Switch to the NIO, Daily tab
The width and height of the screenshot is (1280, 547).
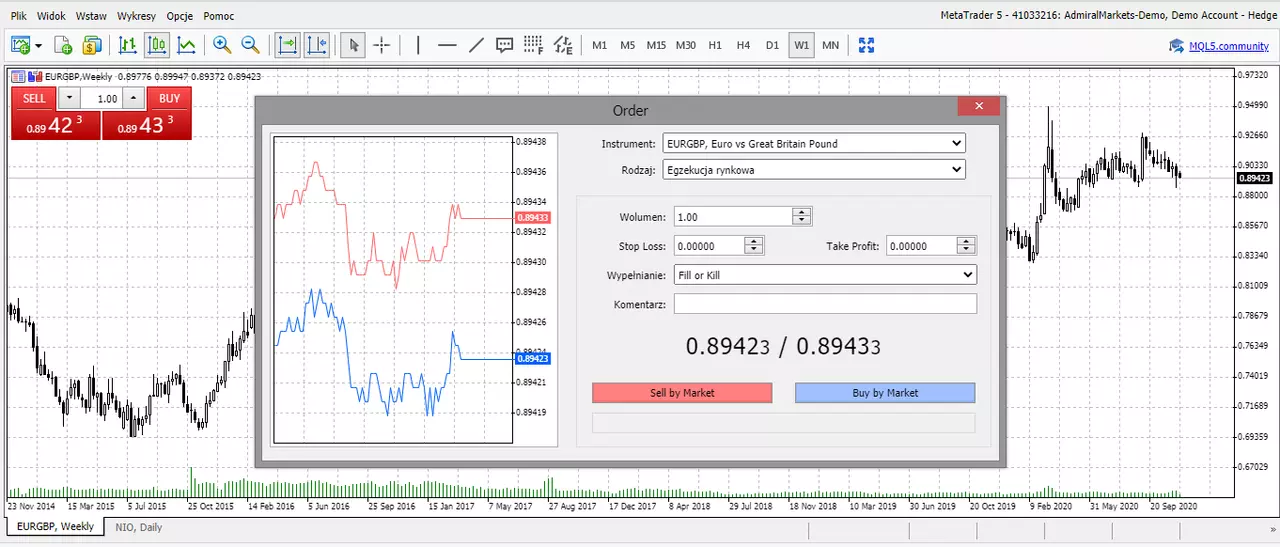click(138, 527)
